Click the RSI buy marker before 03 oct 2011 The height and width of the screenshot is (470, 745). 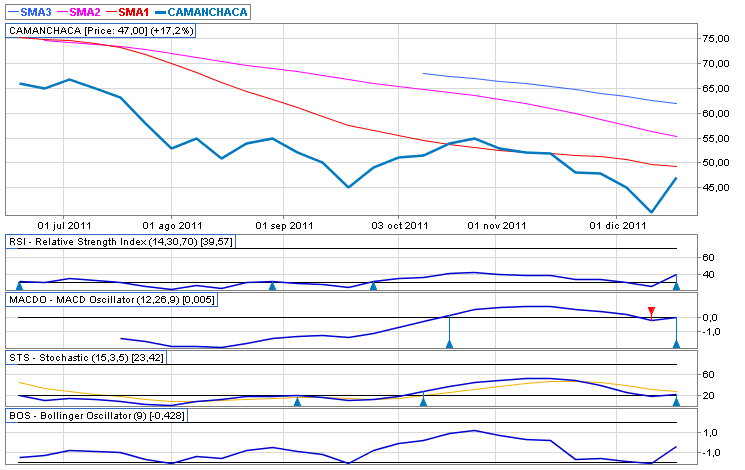[373, 286]
